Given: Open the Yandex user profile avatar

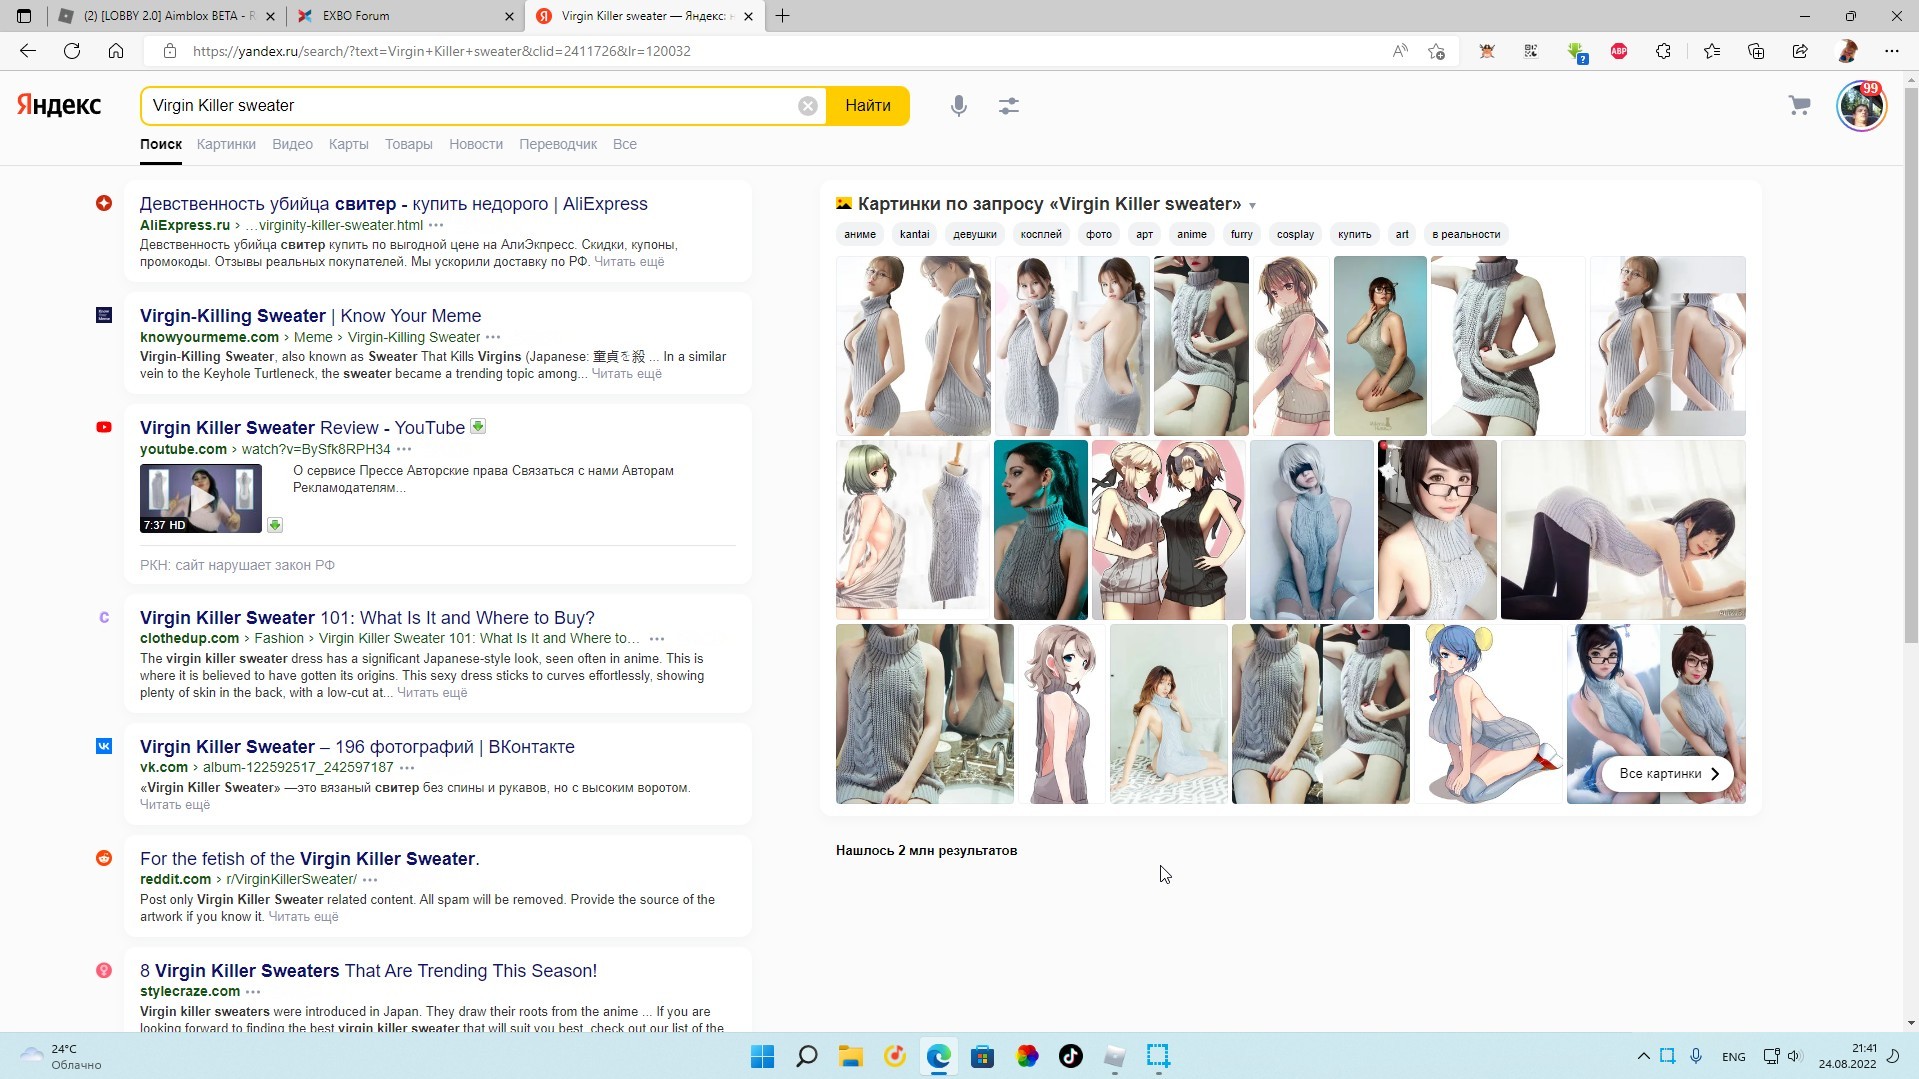Looking at the screenshot, I should coord(1861,106).
